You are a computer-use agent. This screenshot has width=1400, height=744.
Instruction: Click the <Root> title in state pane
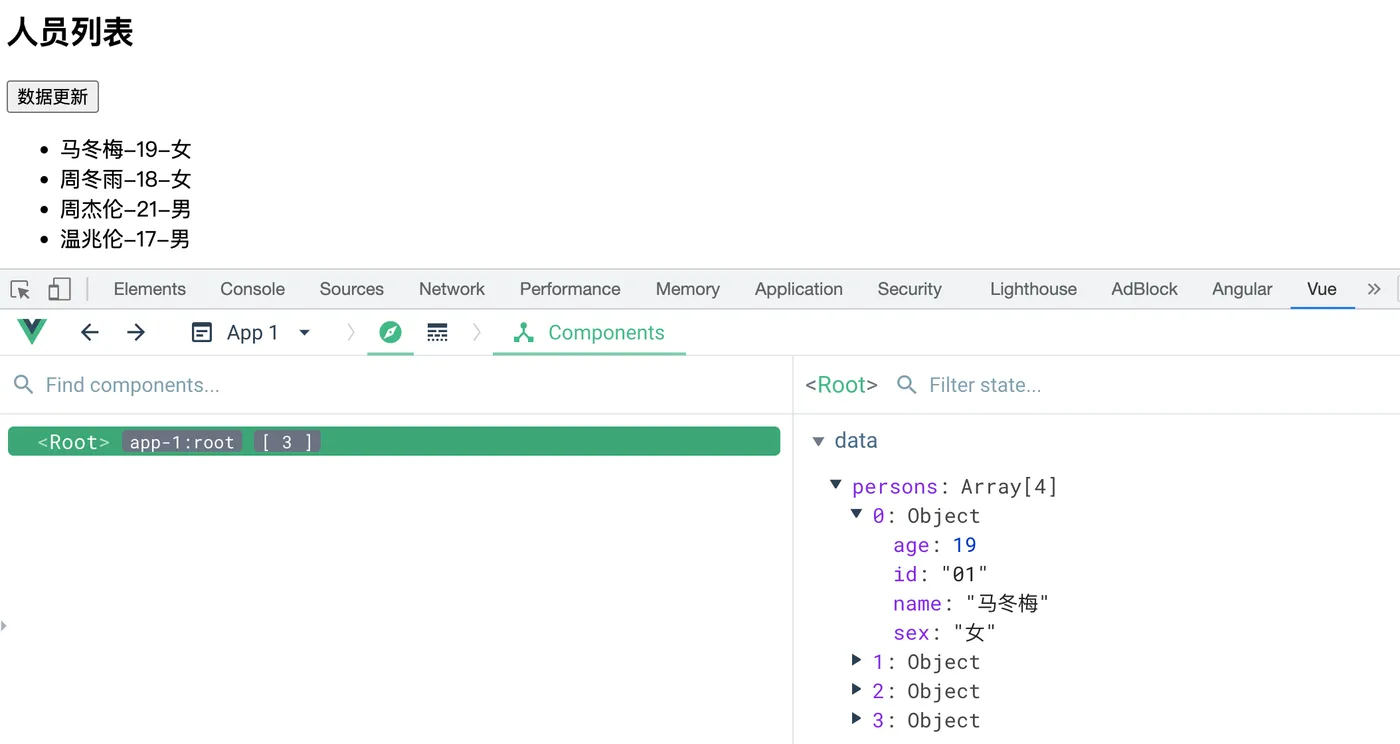tap(841, 385)
